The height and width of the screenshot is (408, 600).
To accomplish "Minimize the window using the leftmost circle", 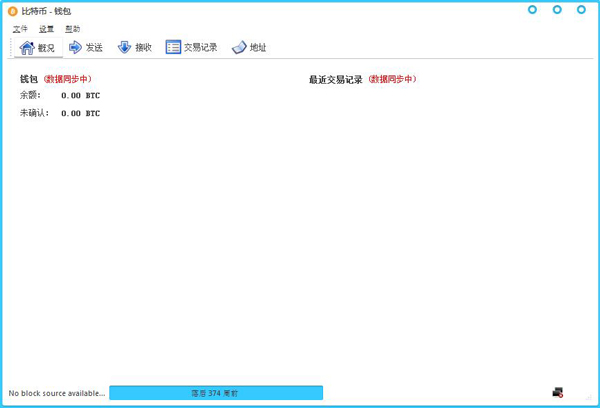I will [532, 10].
